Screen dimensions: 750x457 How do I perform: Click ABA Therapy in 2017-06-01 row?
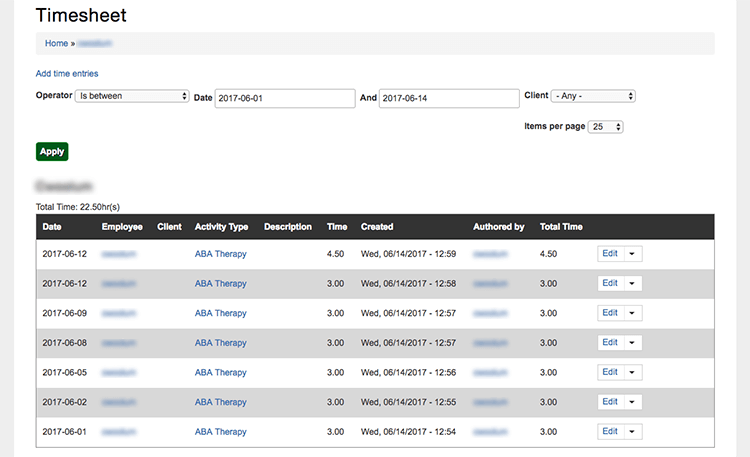pos(220,432)
